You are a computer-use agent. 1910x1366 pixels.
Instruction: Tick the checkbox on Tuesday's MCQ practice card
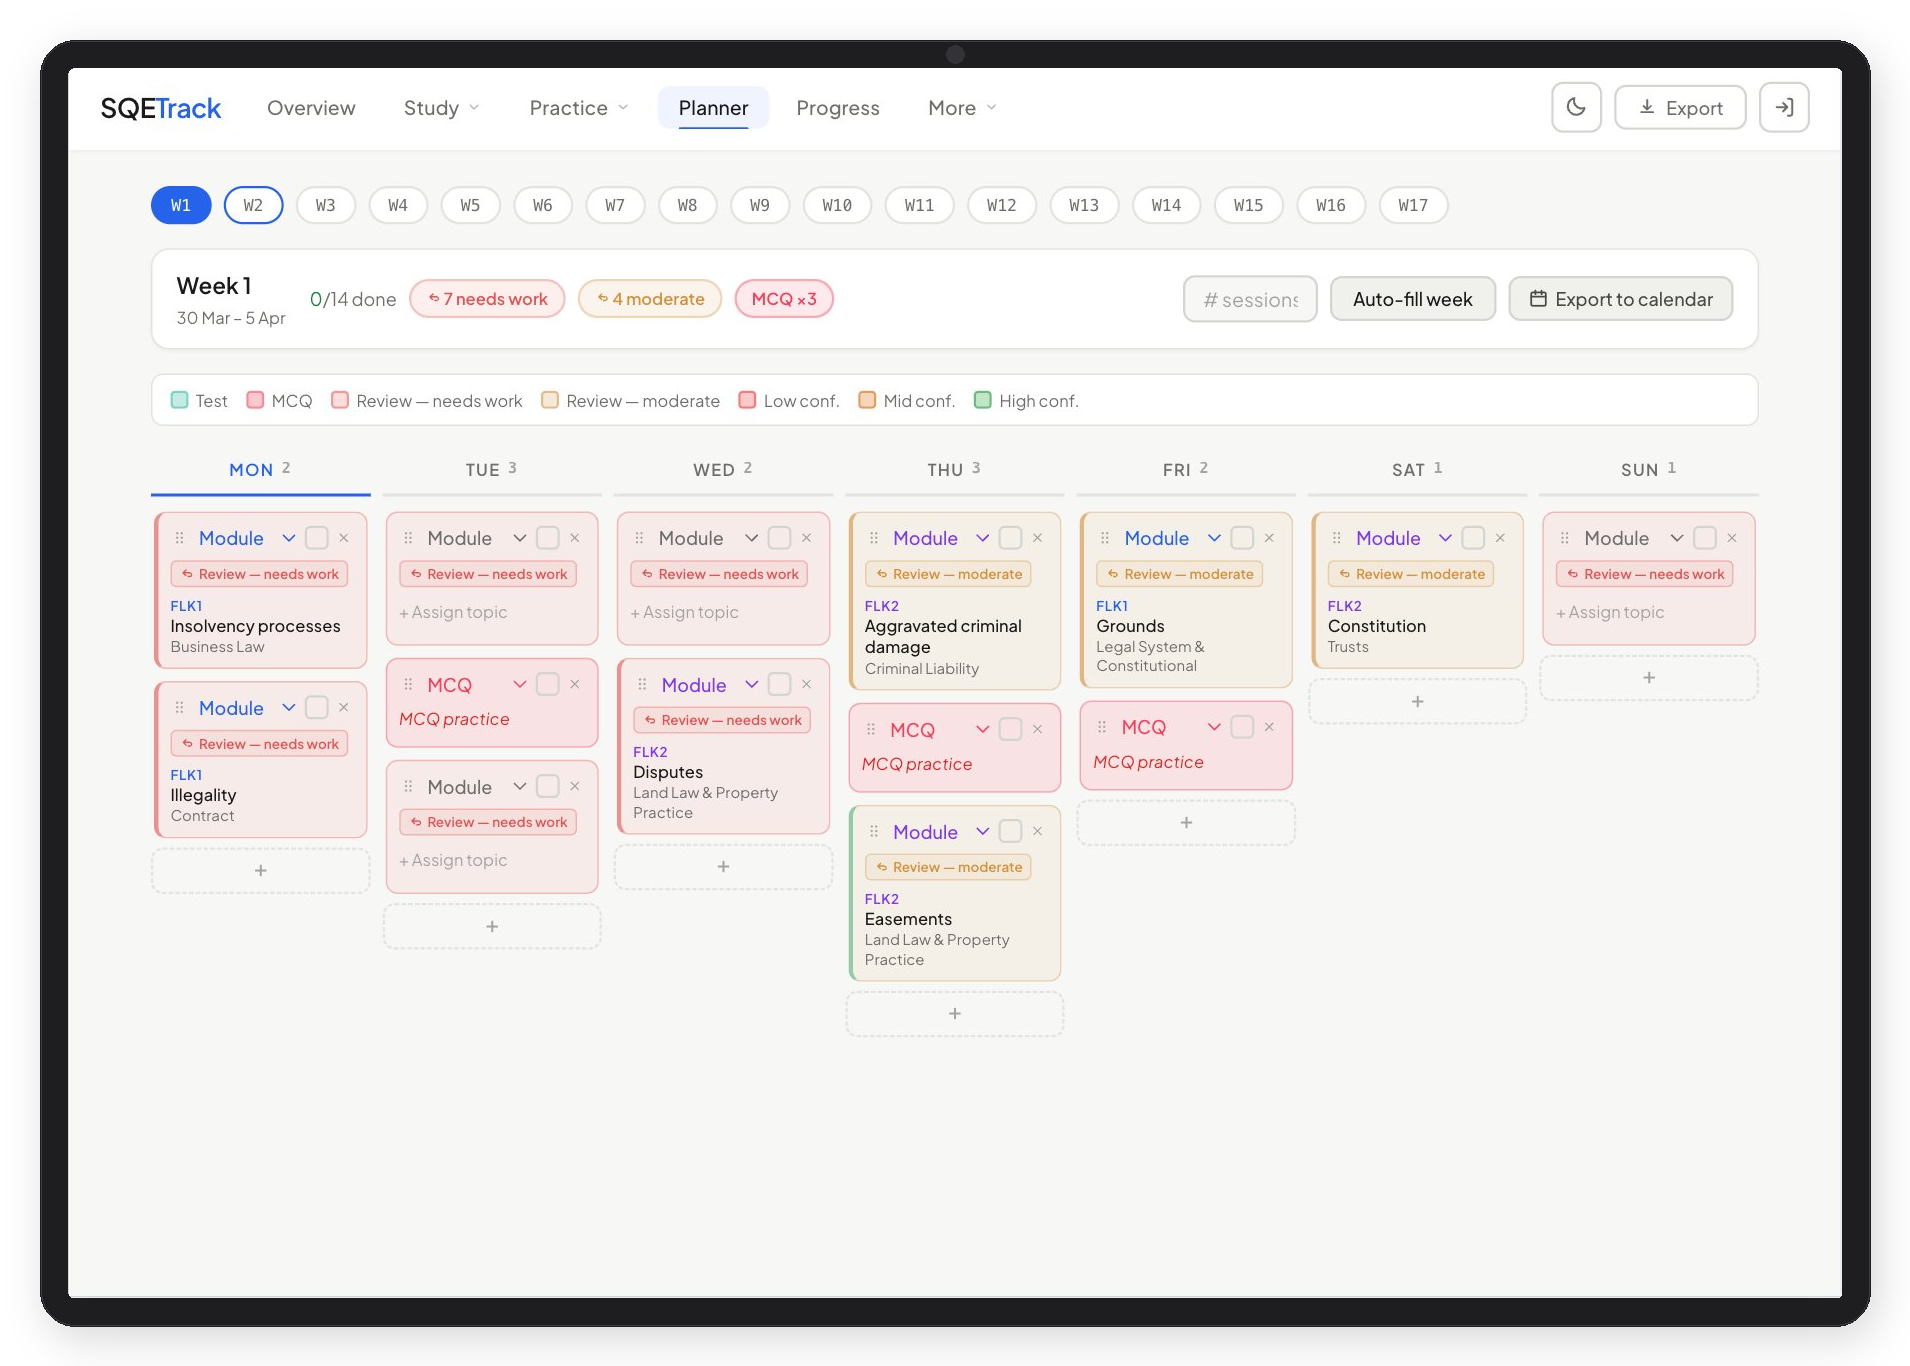tap(547, 684)
